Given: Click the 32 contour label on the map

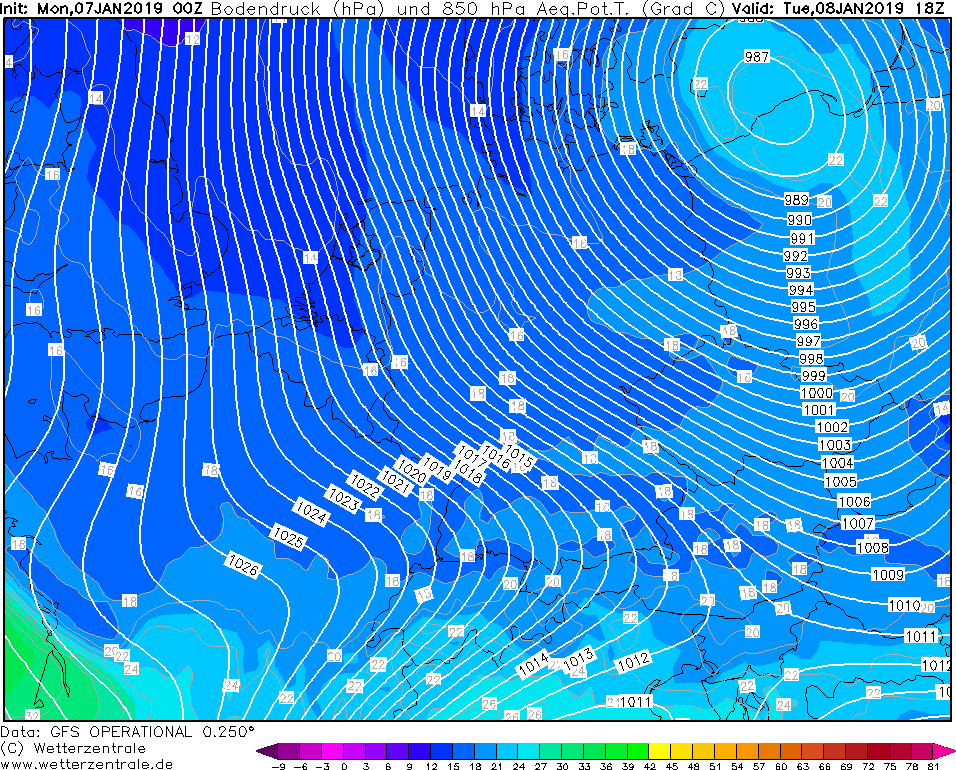Looking at the screenshot, I should [32, 715].
